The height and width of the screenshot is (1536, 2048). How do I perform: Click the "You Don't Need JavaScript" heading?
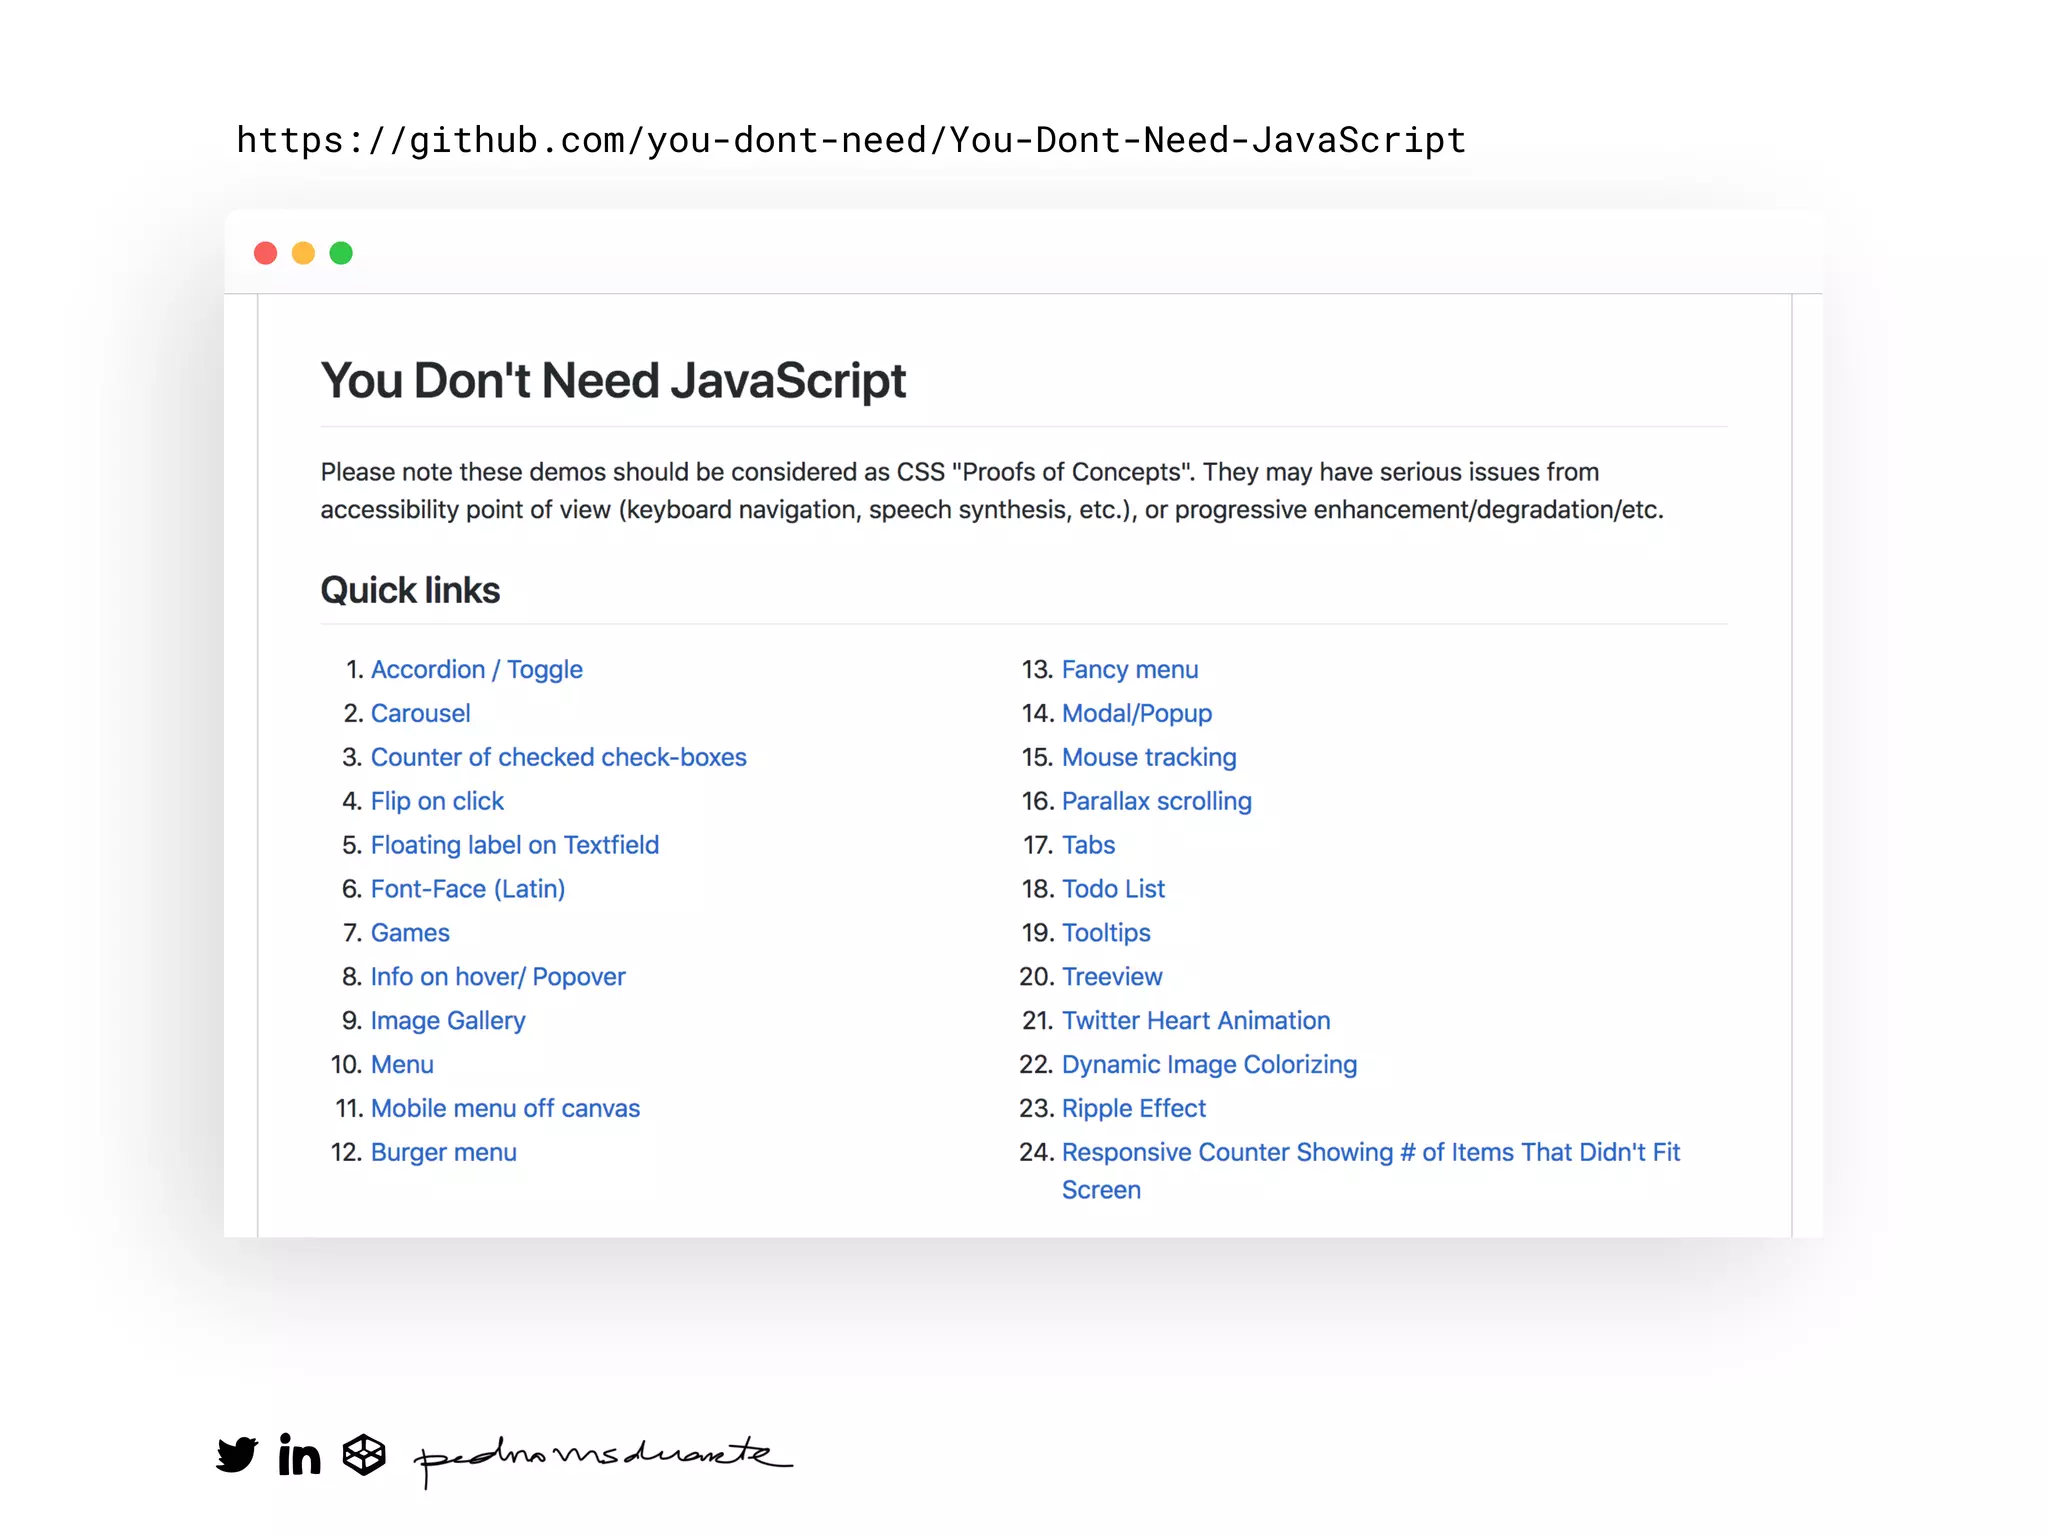pyautogui.click(x=613, y=381)
